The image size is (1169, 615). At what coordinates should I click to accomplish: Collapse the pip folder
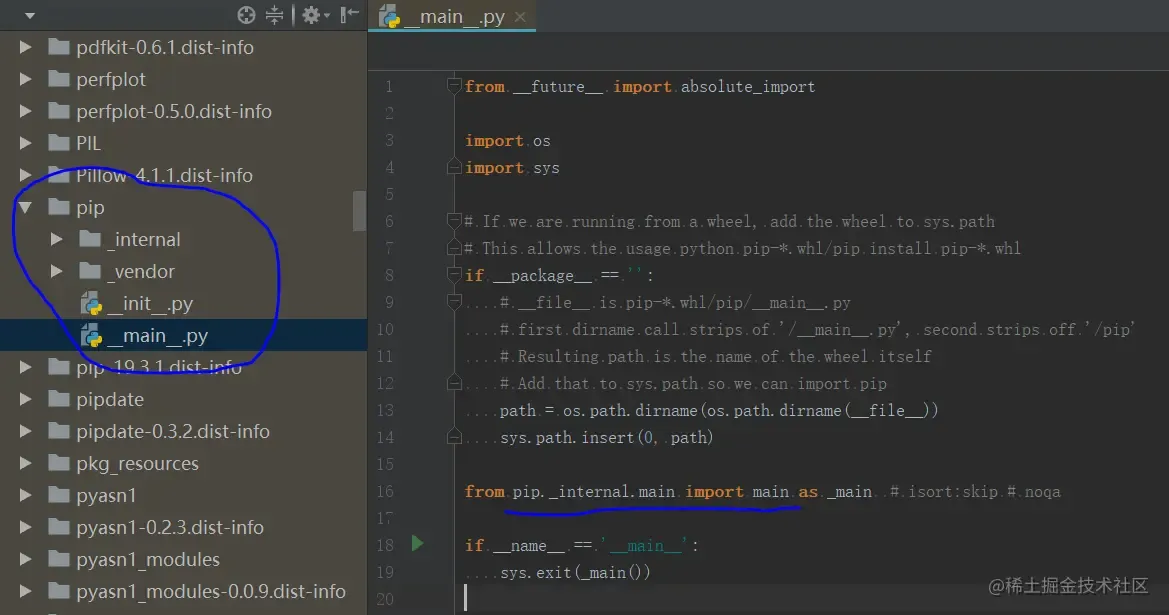[x=25, y=207]
